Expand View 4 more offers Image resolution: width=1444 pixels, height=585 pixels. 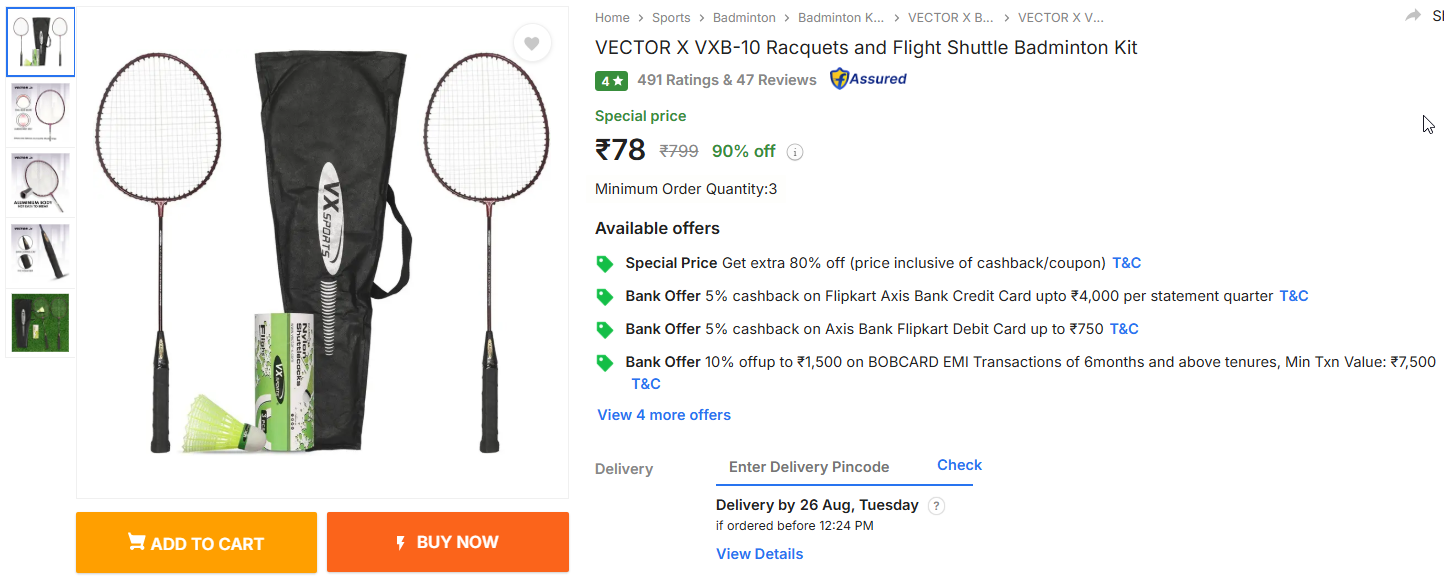[x=664, y=415]
